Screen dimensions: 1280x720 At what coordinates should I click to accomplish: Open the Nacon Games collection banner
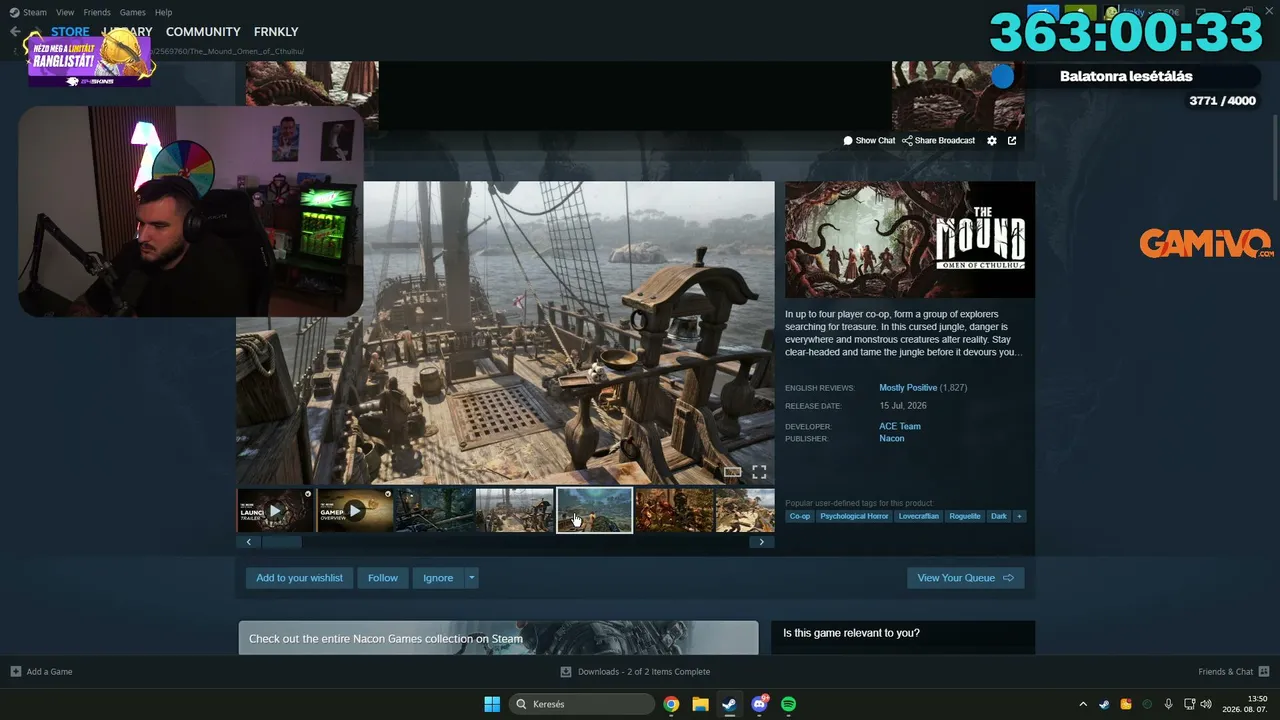tap(498, 638)
